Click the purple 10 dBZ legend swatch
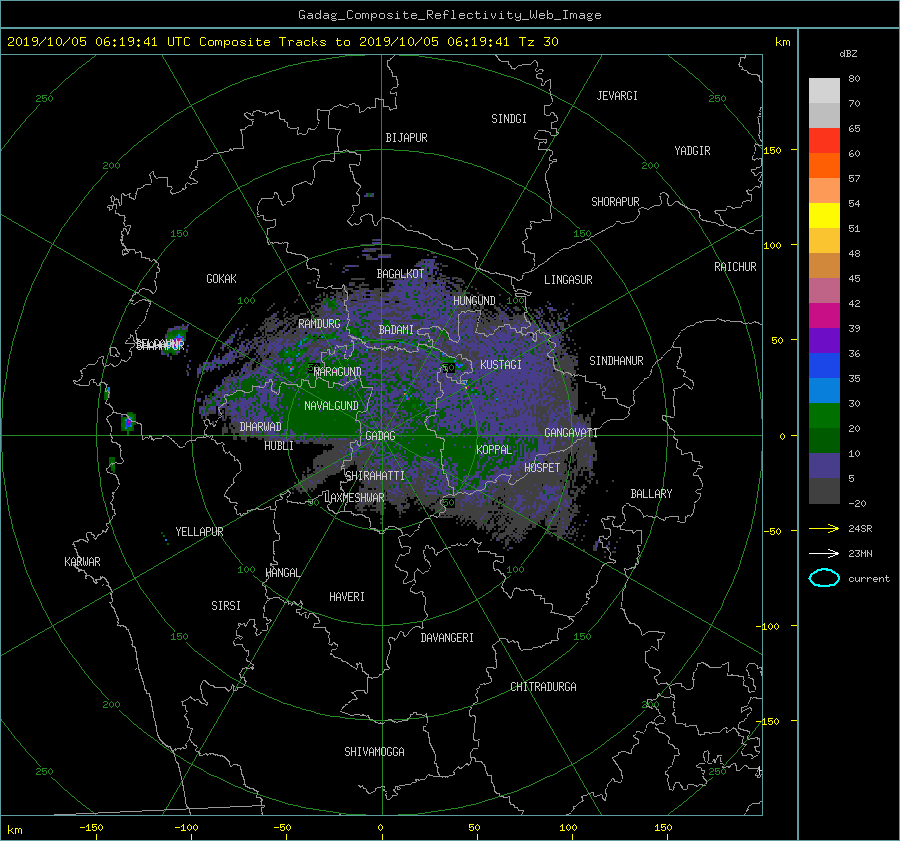Screen dimensions: 900x841 point(824,466)
